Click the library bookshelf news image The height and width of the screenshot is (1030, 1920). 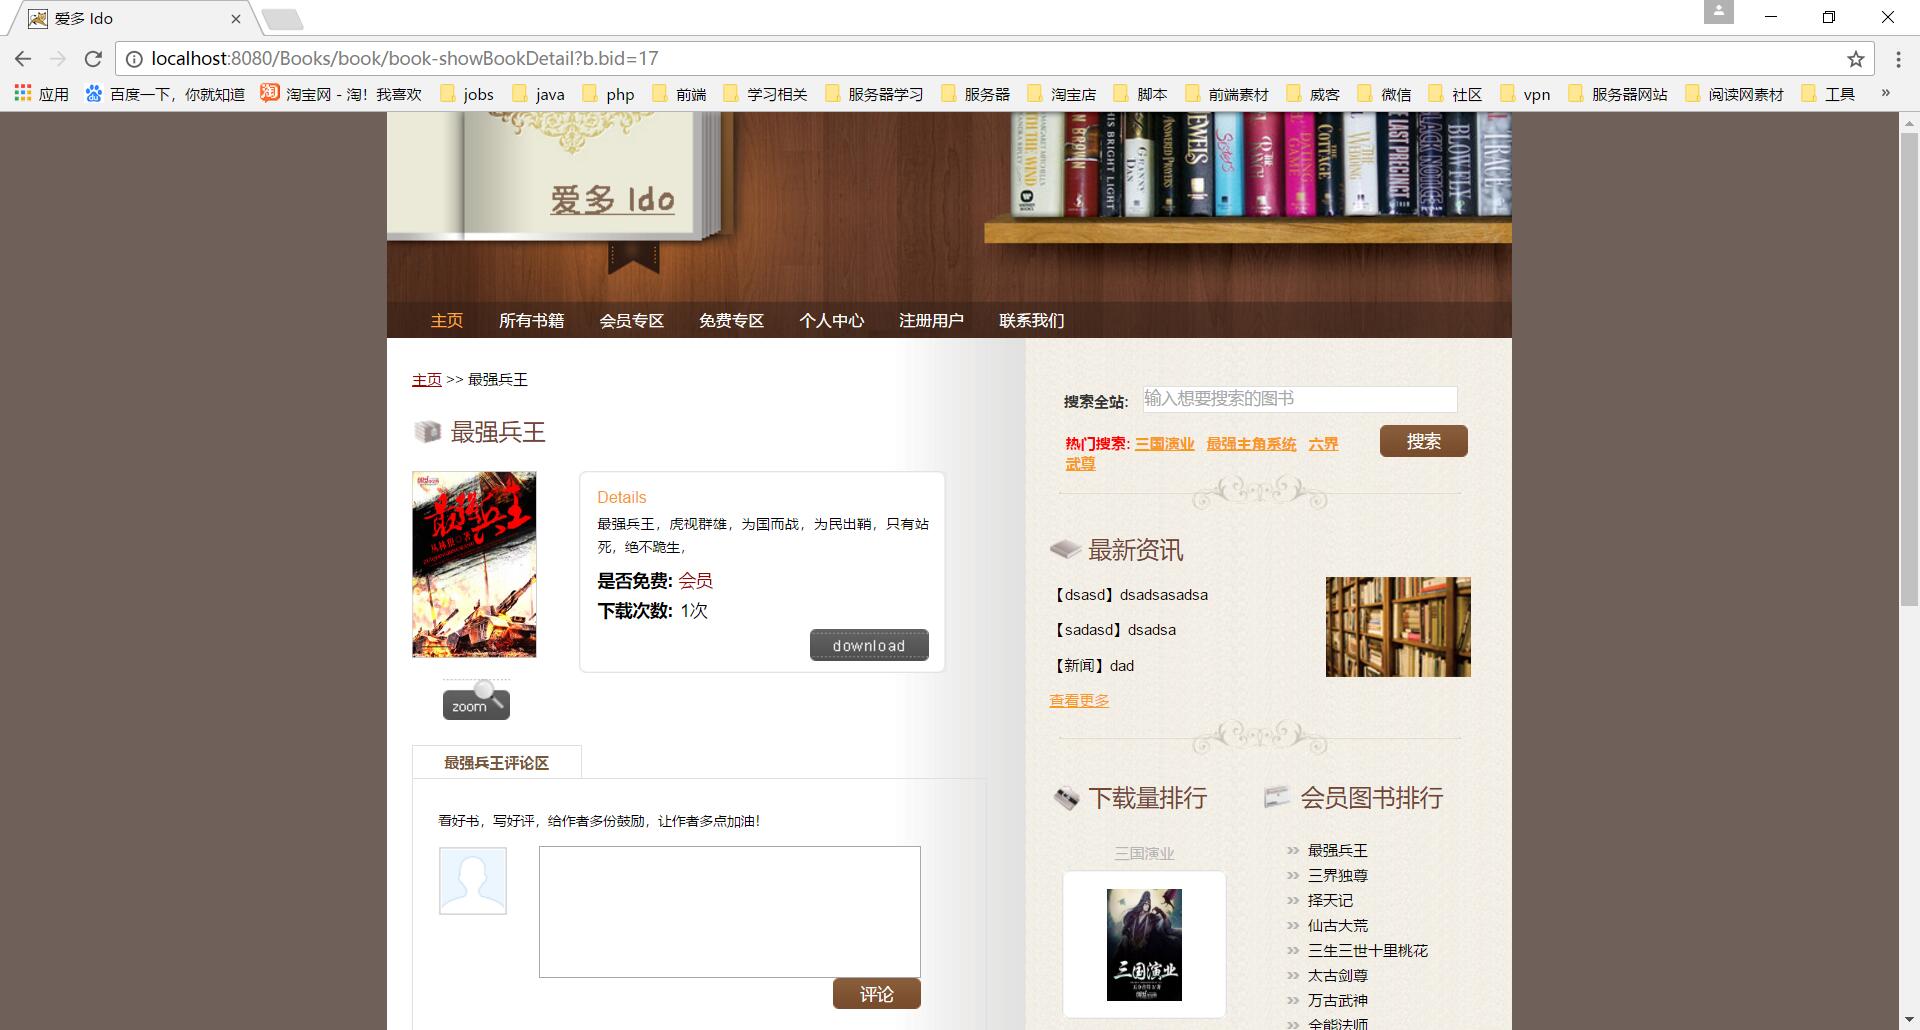coord(1398,627)
